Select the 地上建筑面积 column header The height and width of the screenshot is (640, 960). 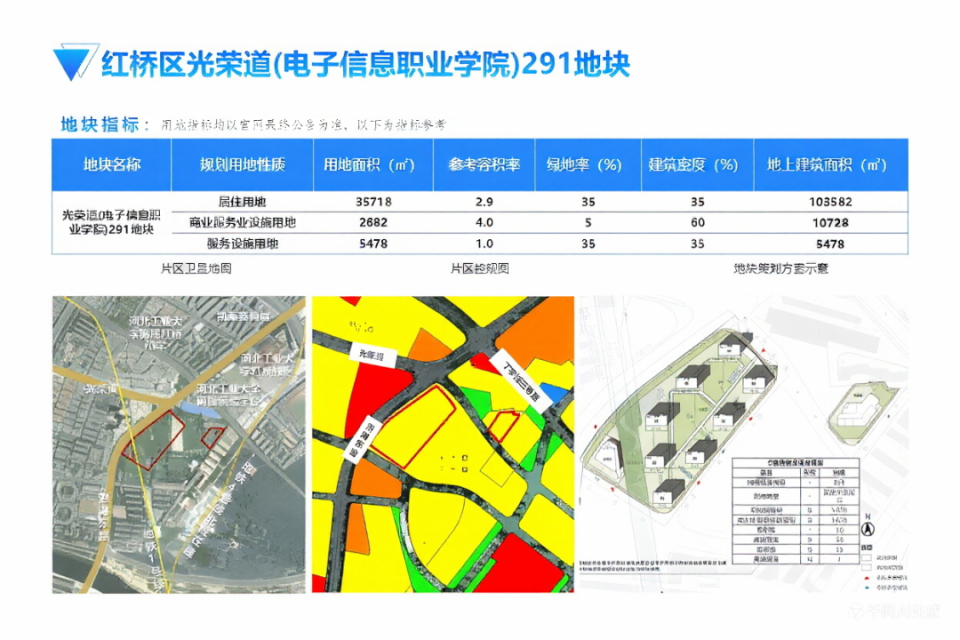[831, 165]
